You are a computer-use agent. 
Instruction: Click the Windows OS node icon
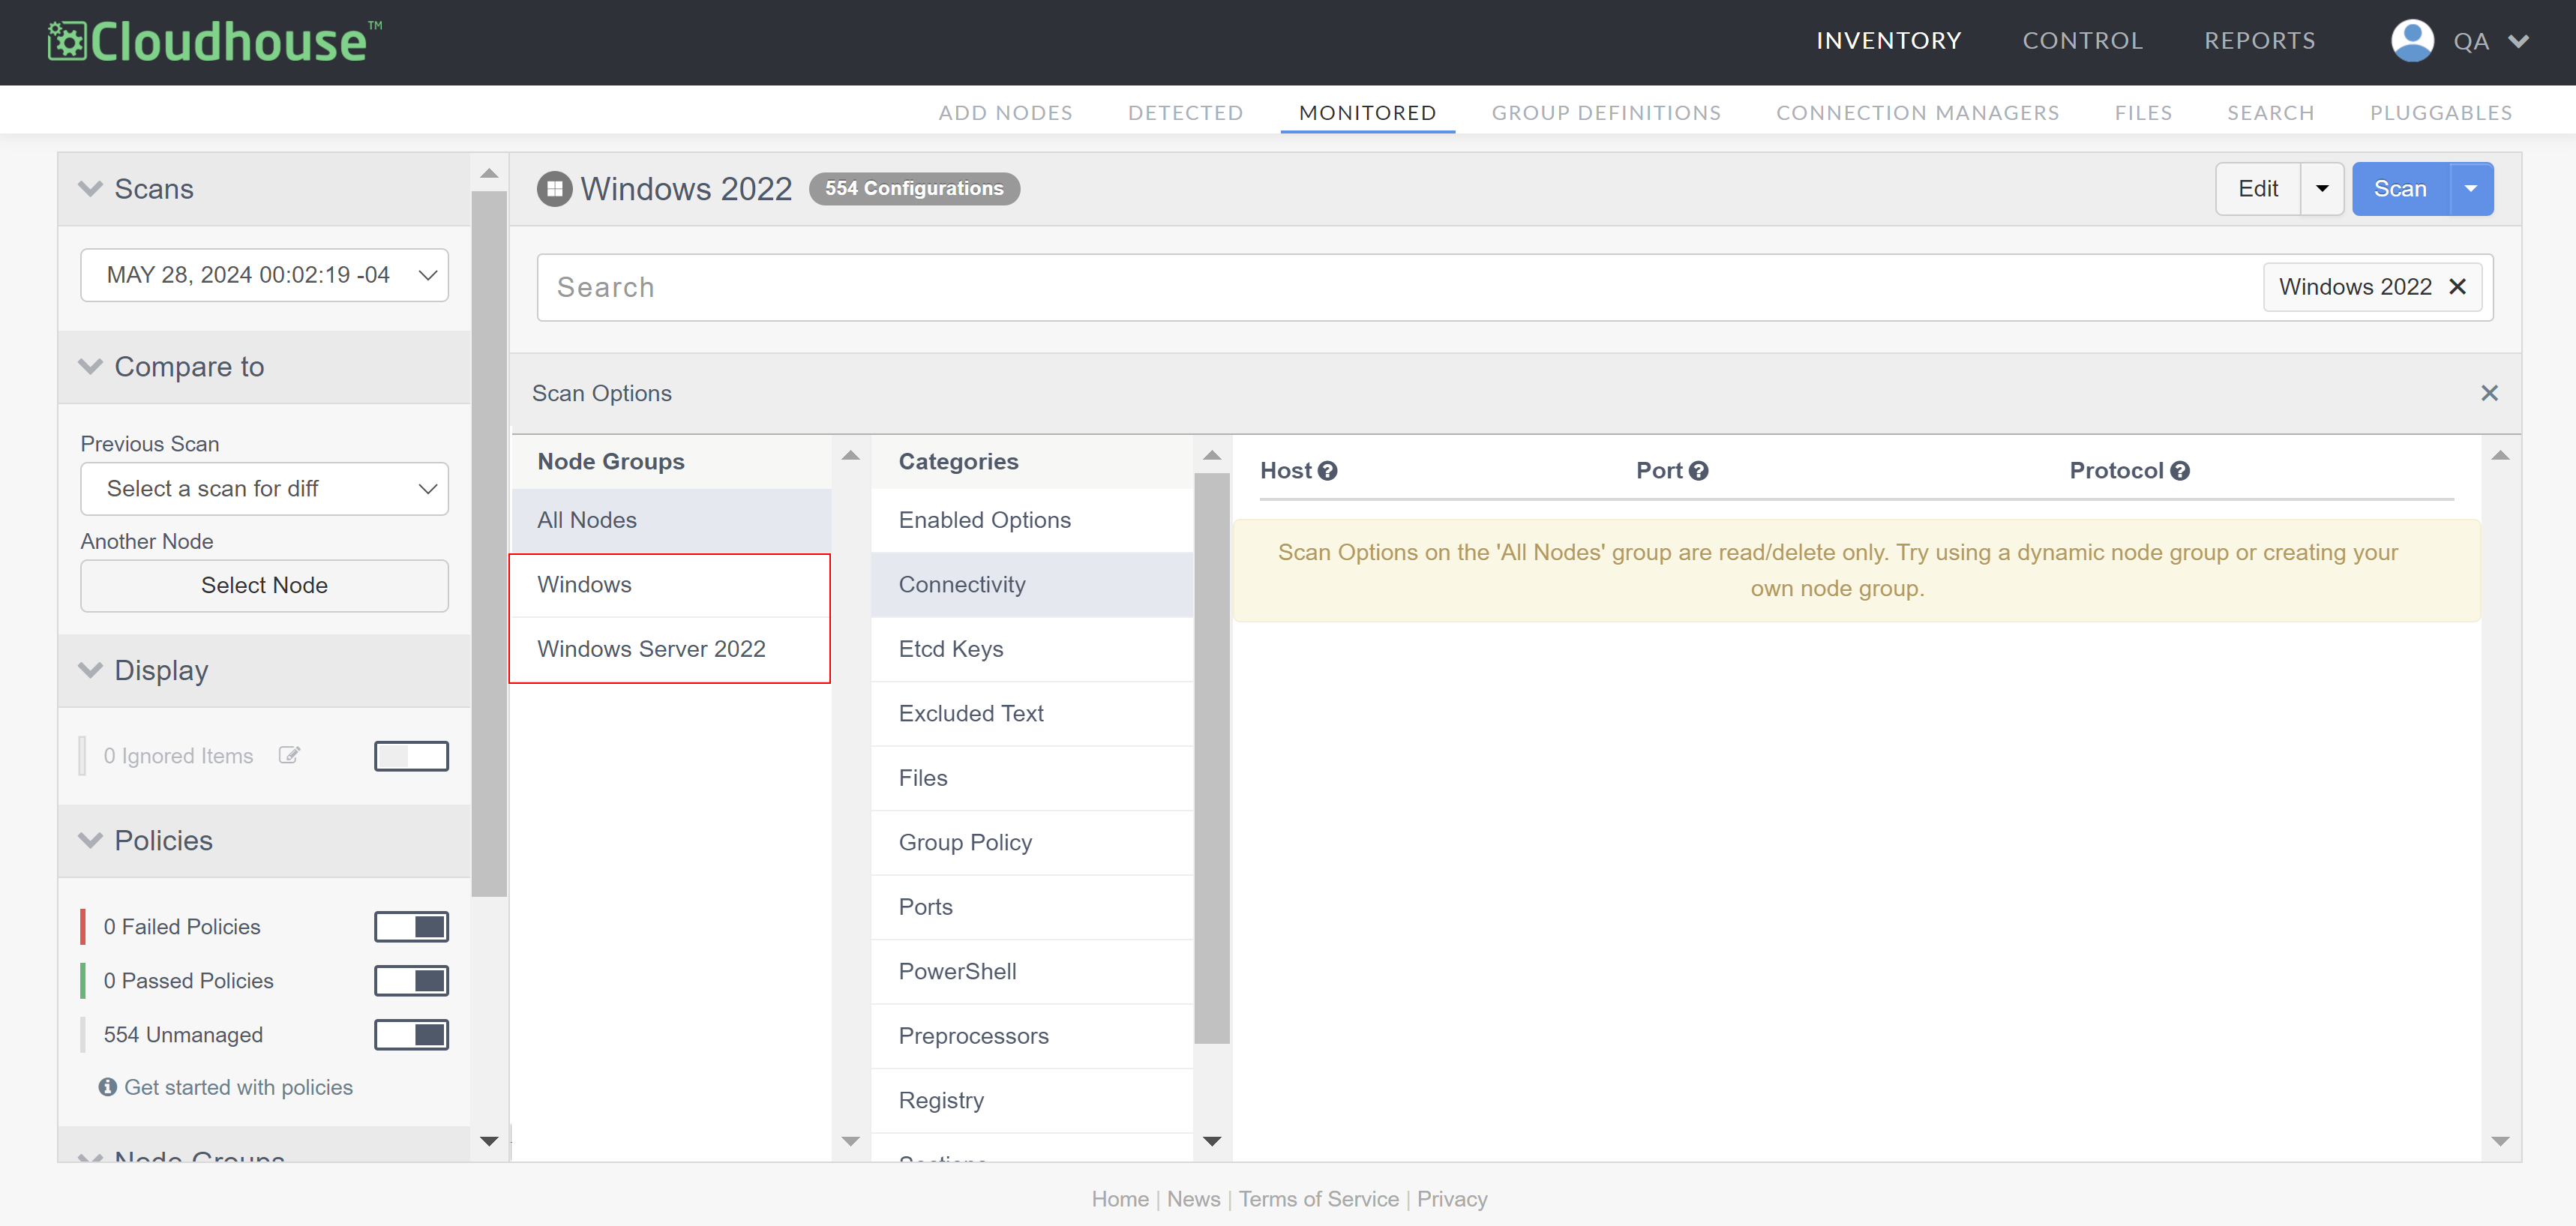(554, 189)
